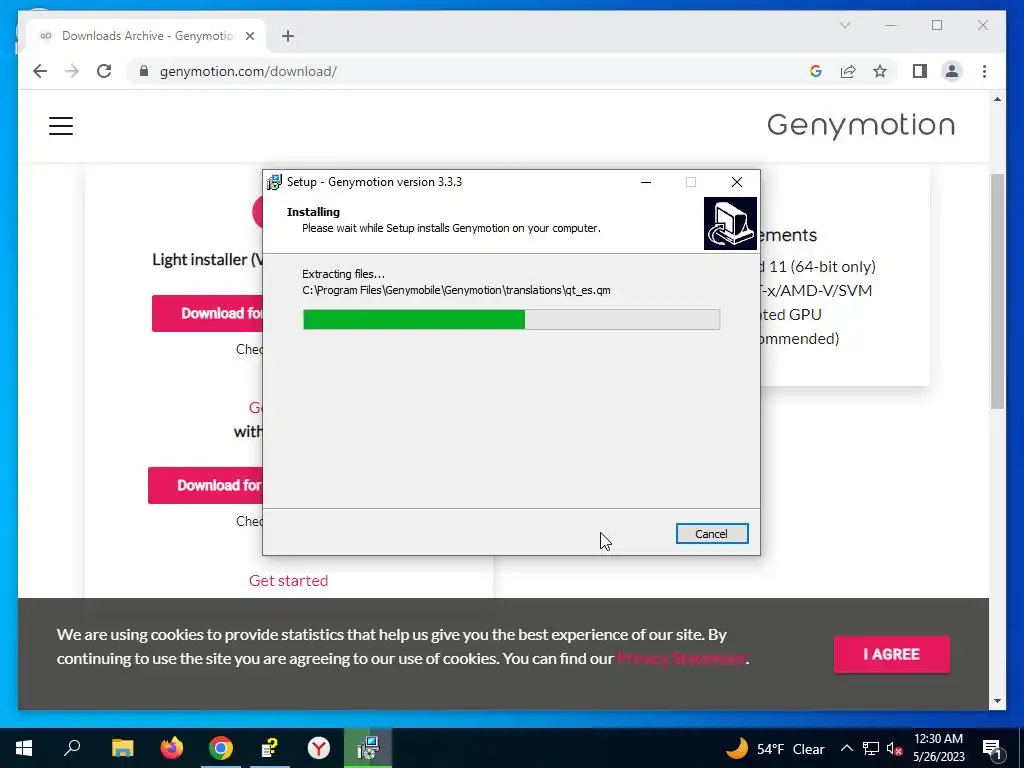Screen dimensions: 1024x768
Task: Click the Google icon in address bar
Action: point(816,71)
